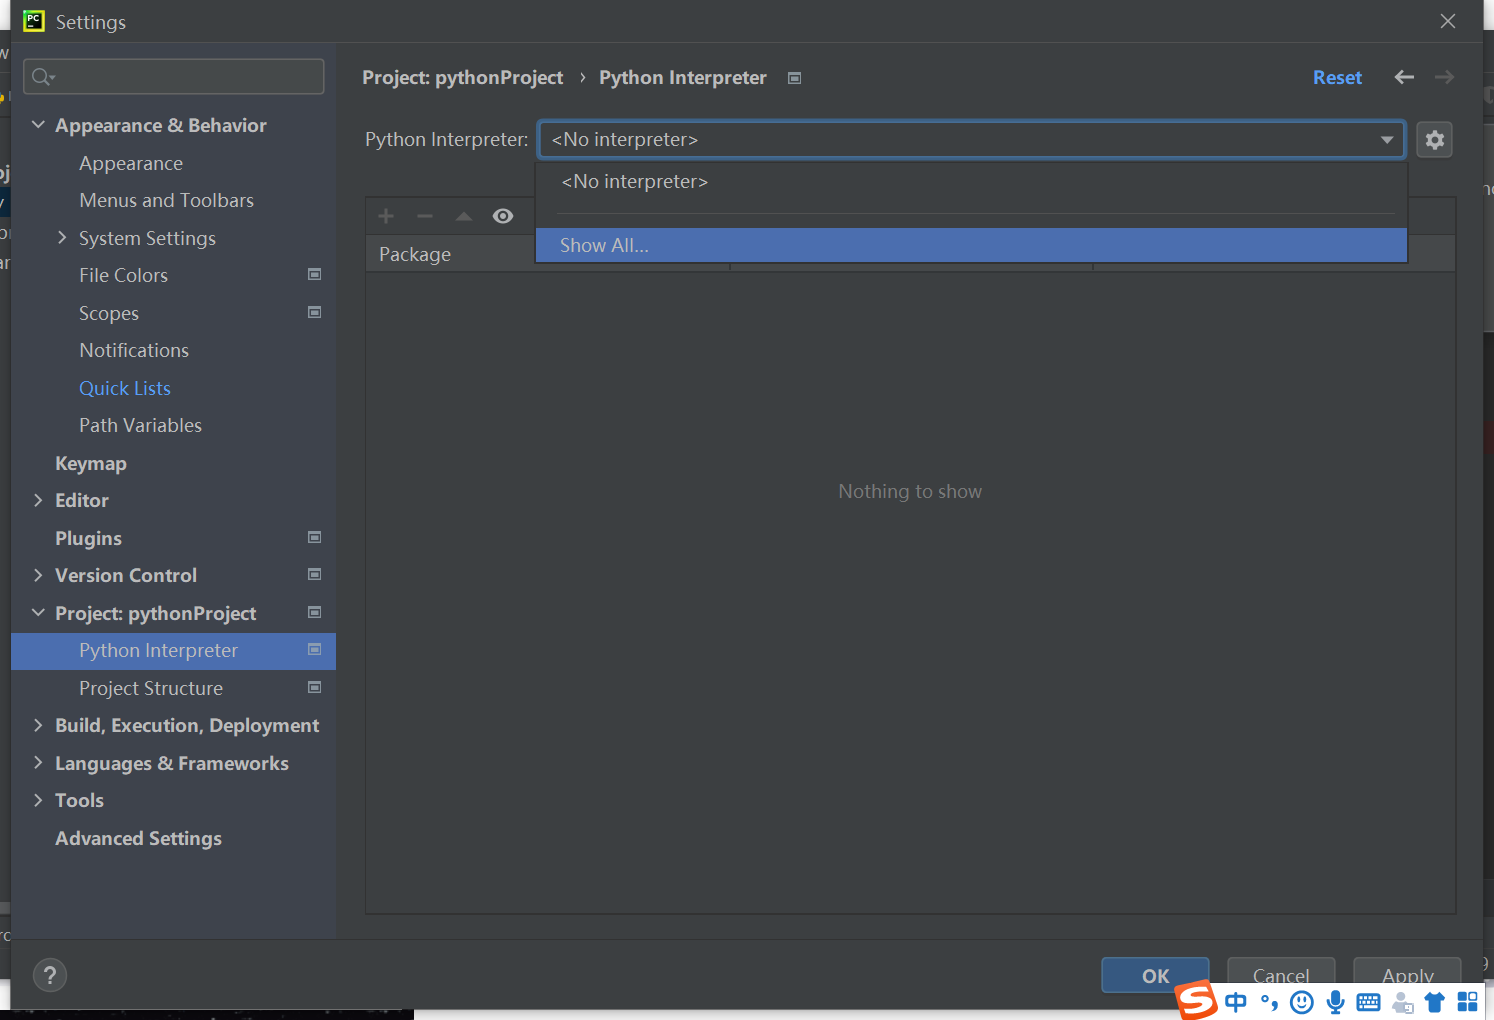1494x1020 pixels.
Task: Open the Help question mark icon
Action: 50,975
